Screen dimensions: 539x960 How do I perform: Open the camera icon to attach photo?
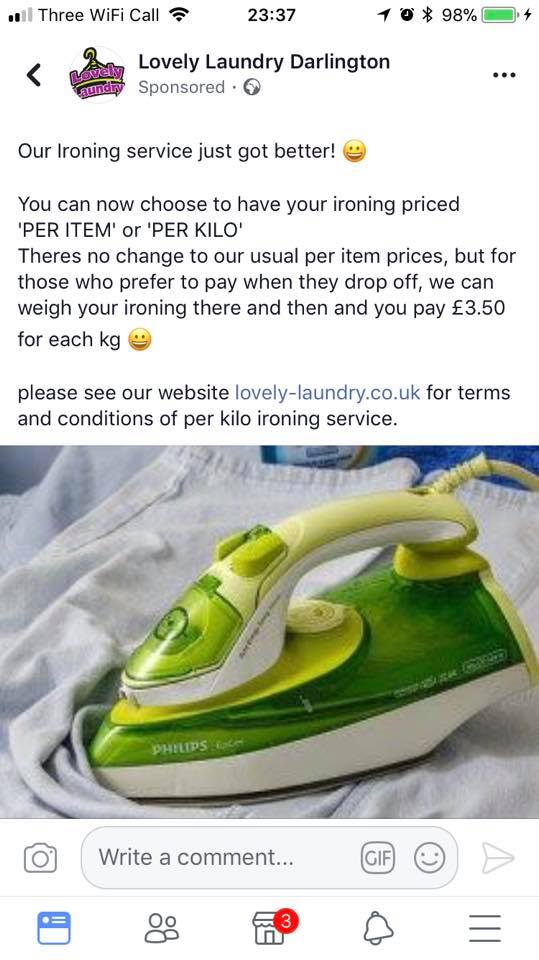coord(40,858)
